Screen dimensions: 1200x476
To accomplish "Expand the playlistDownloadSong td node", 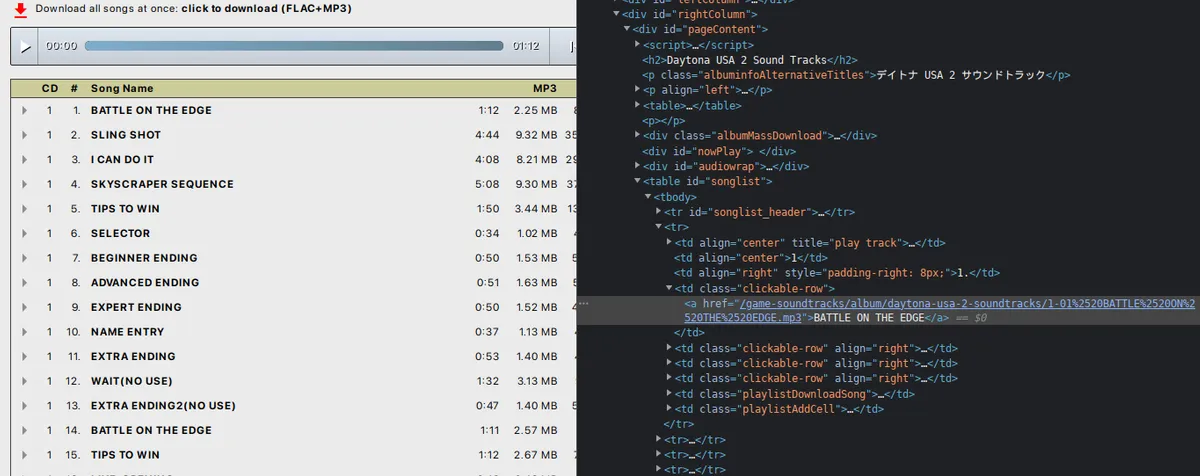I will coord(669,394).
